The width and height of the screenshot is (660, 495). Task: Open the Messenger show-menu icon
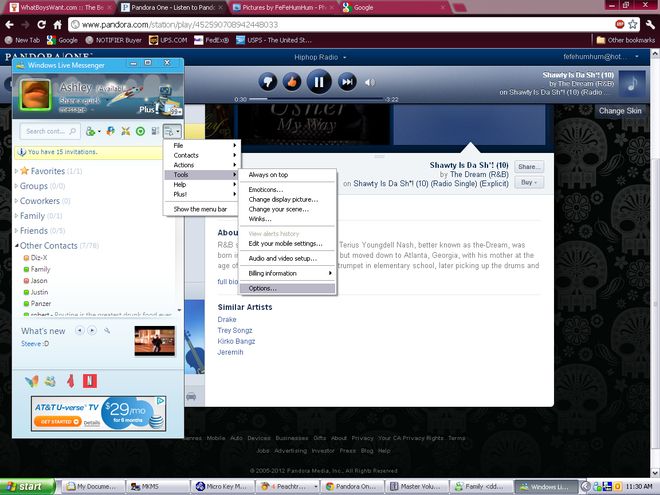pos(172,131)
